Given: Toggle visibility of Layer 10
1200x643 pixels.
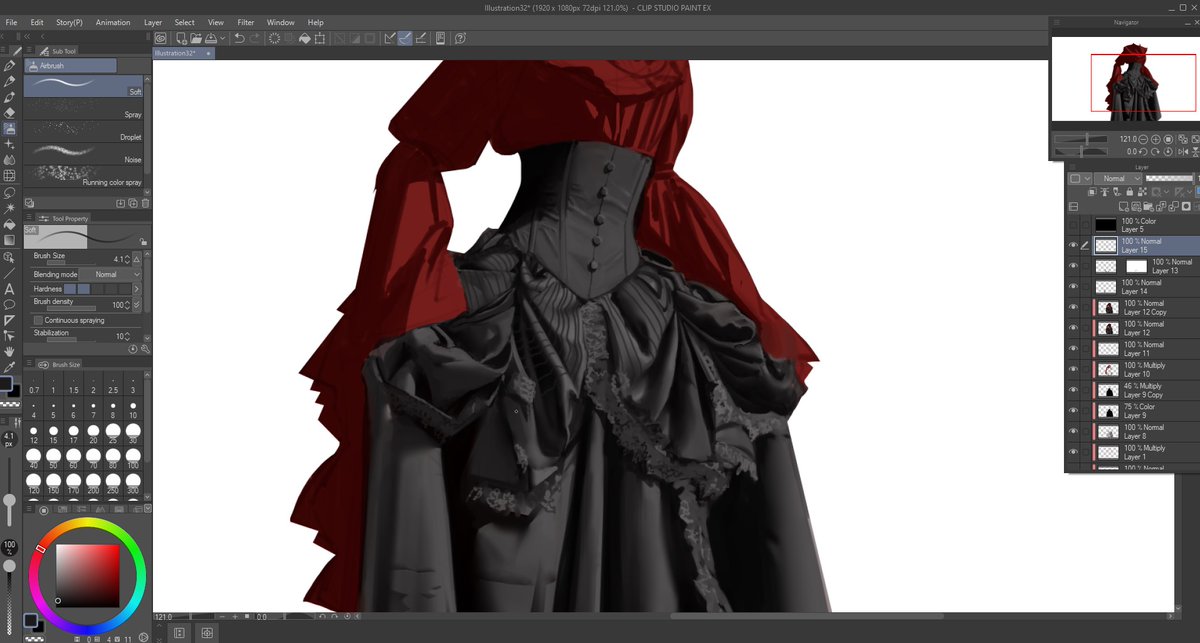Looking at the screenshot, I should click(x=1073, y=369).
